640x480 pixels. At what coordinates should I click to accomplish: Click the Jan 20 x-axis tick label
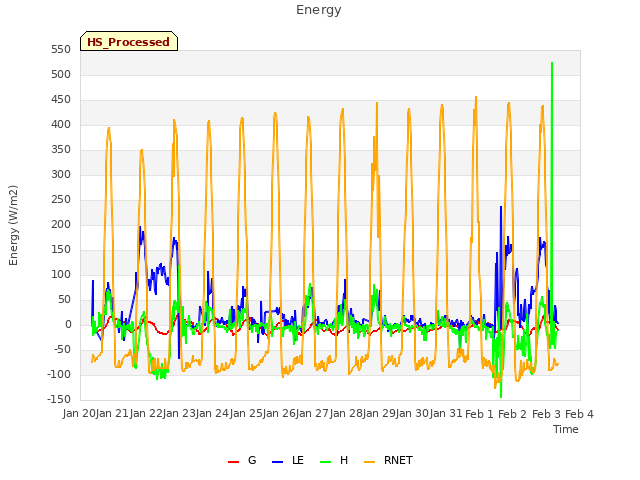pos(79,414)
